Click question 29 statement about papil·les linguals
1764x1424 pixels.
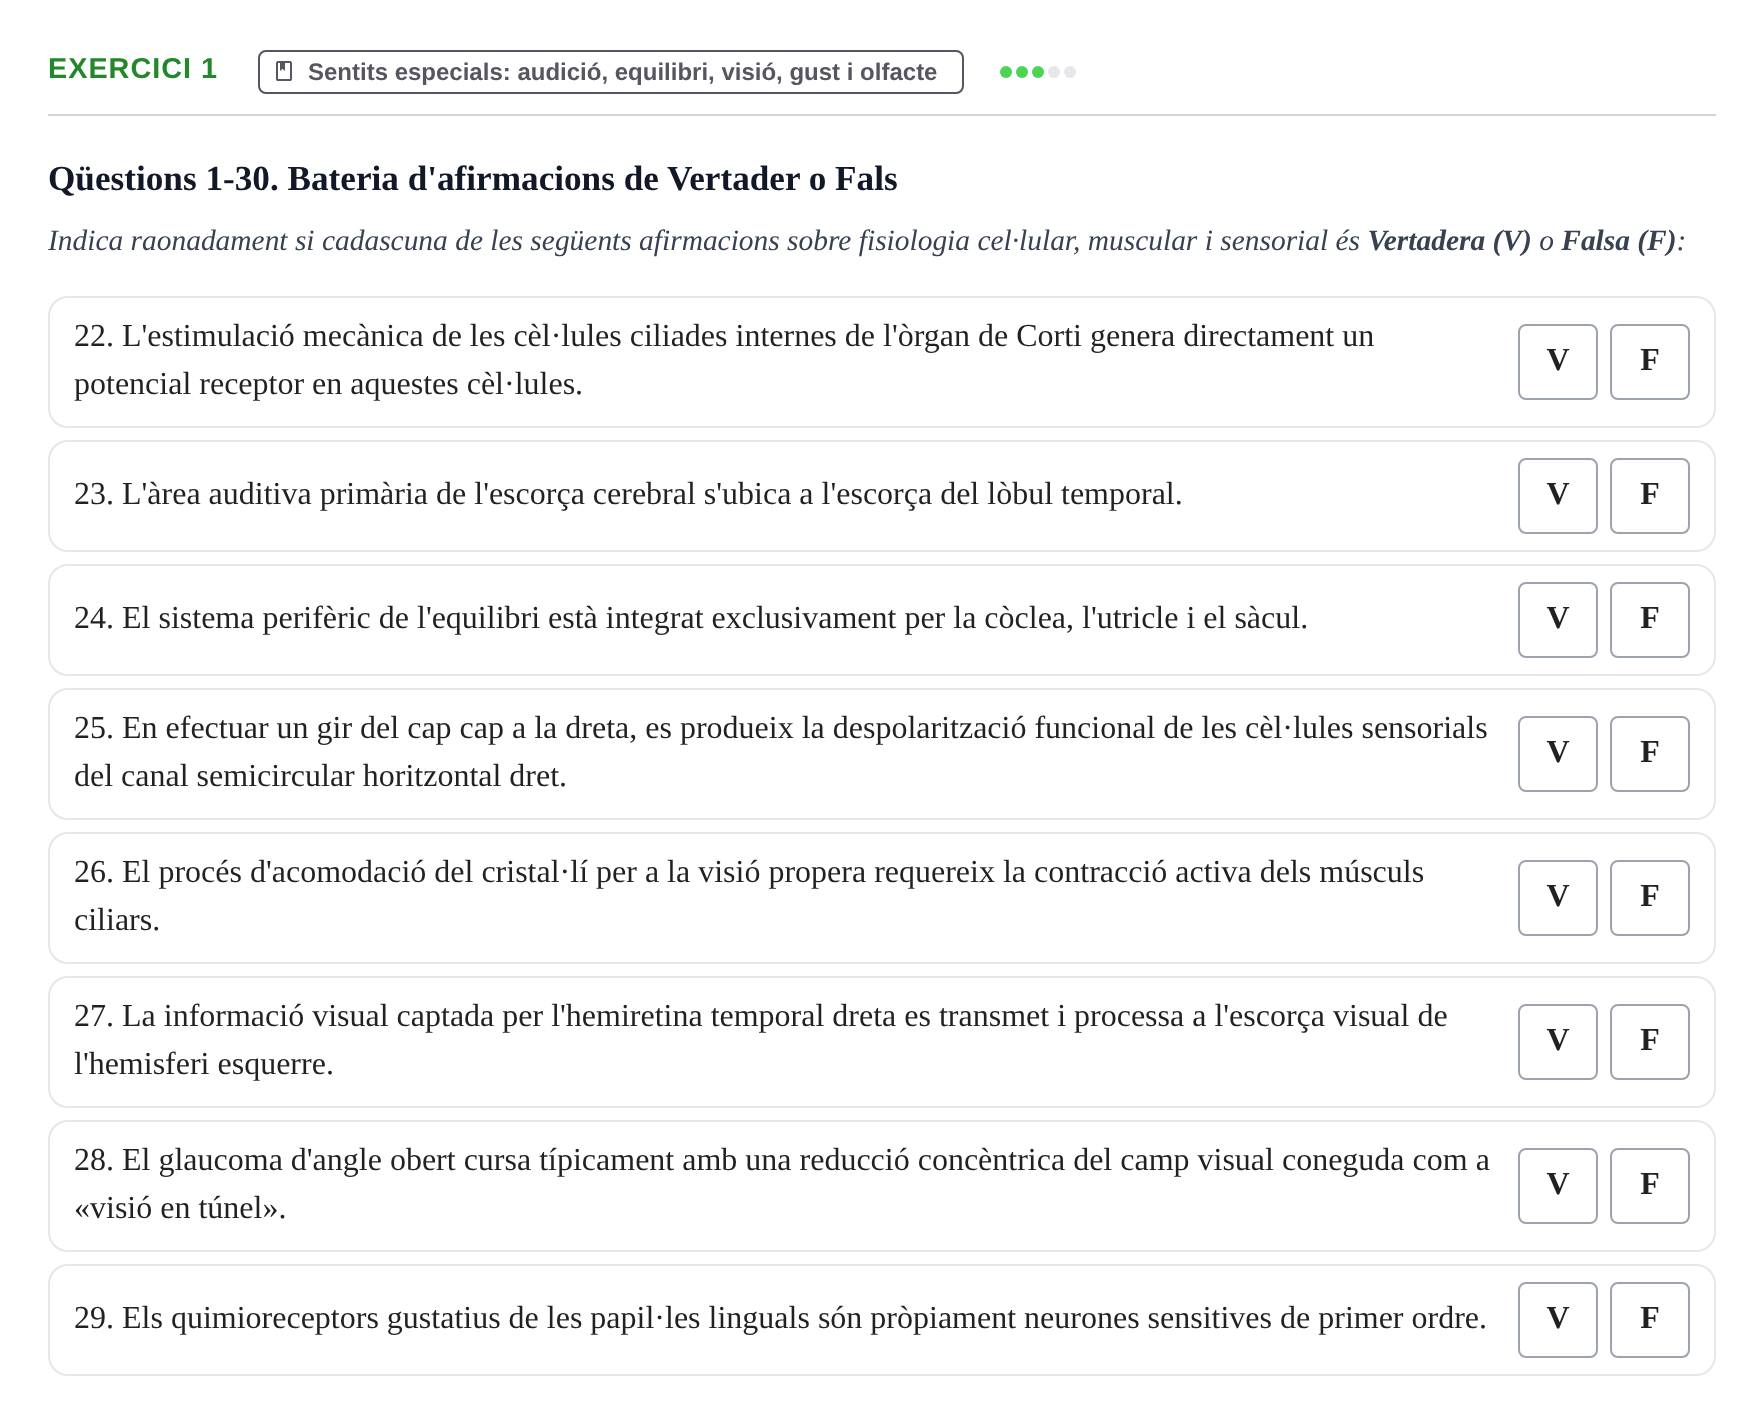click(x=780, y=1318)
